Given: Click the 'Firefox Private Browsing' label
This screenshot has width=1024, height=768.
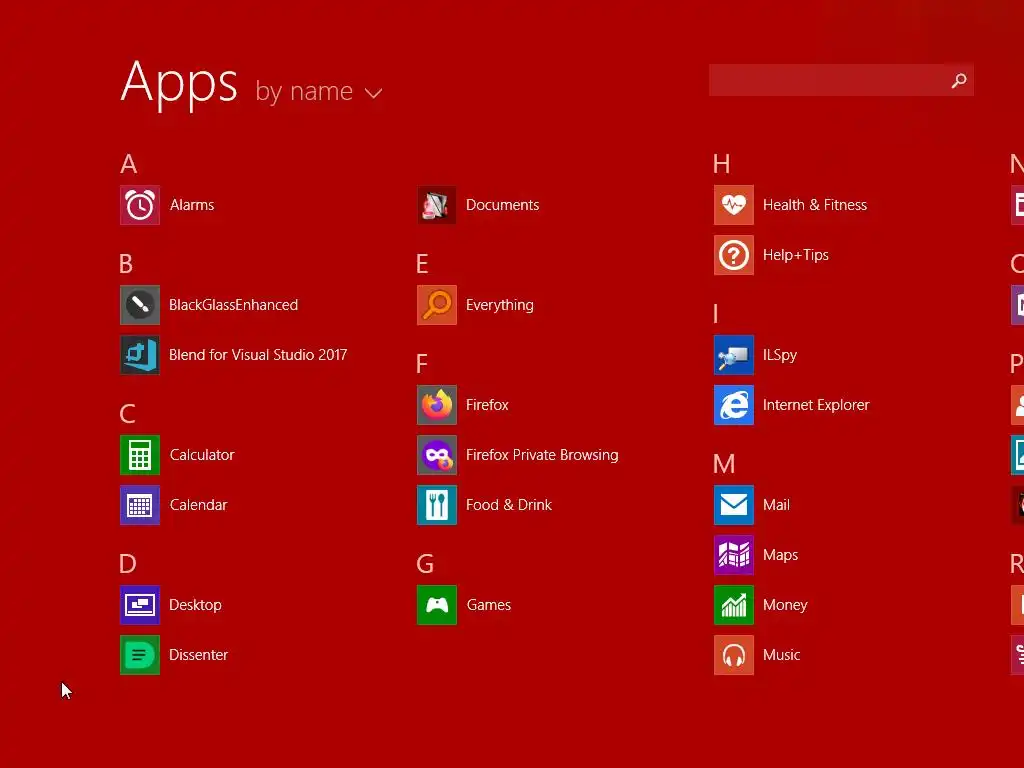Looking at the screenshot, I should pyautogui.click(x=542, y=455).
